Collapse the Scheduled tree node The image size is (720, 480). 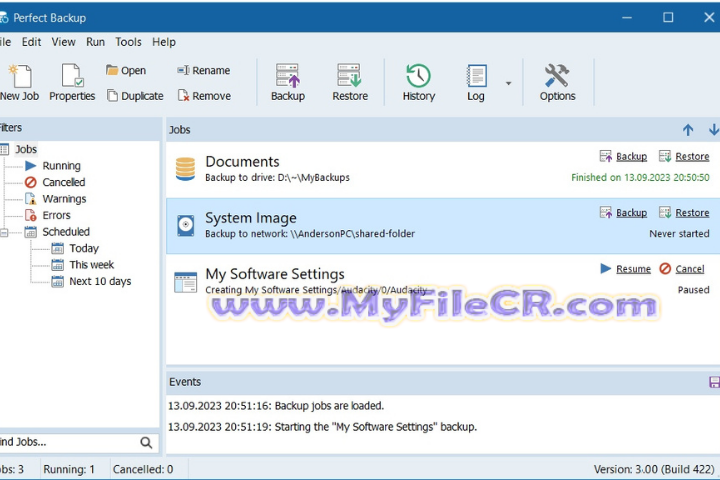pos(4,232)
